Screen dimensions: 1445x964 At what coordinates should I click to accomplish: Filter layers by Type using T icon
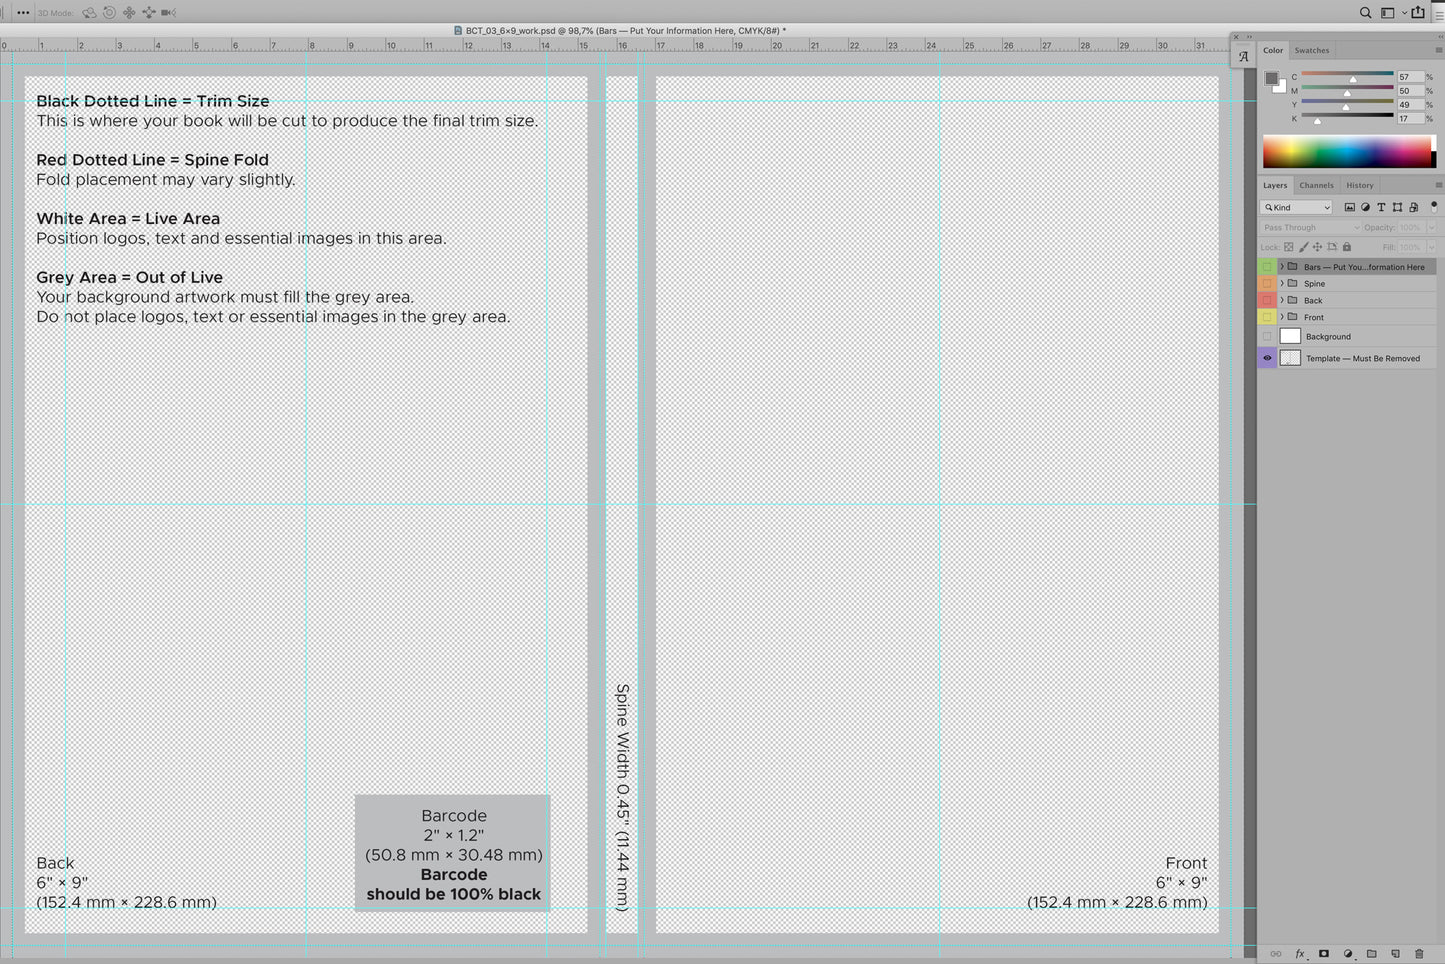click(1381, 207)
